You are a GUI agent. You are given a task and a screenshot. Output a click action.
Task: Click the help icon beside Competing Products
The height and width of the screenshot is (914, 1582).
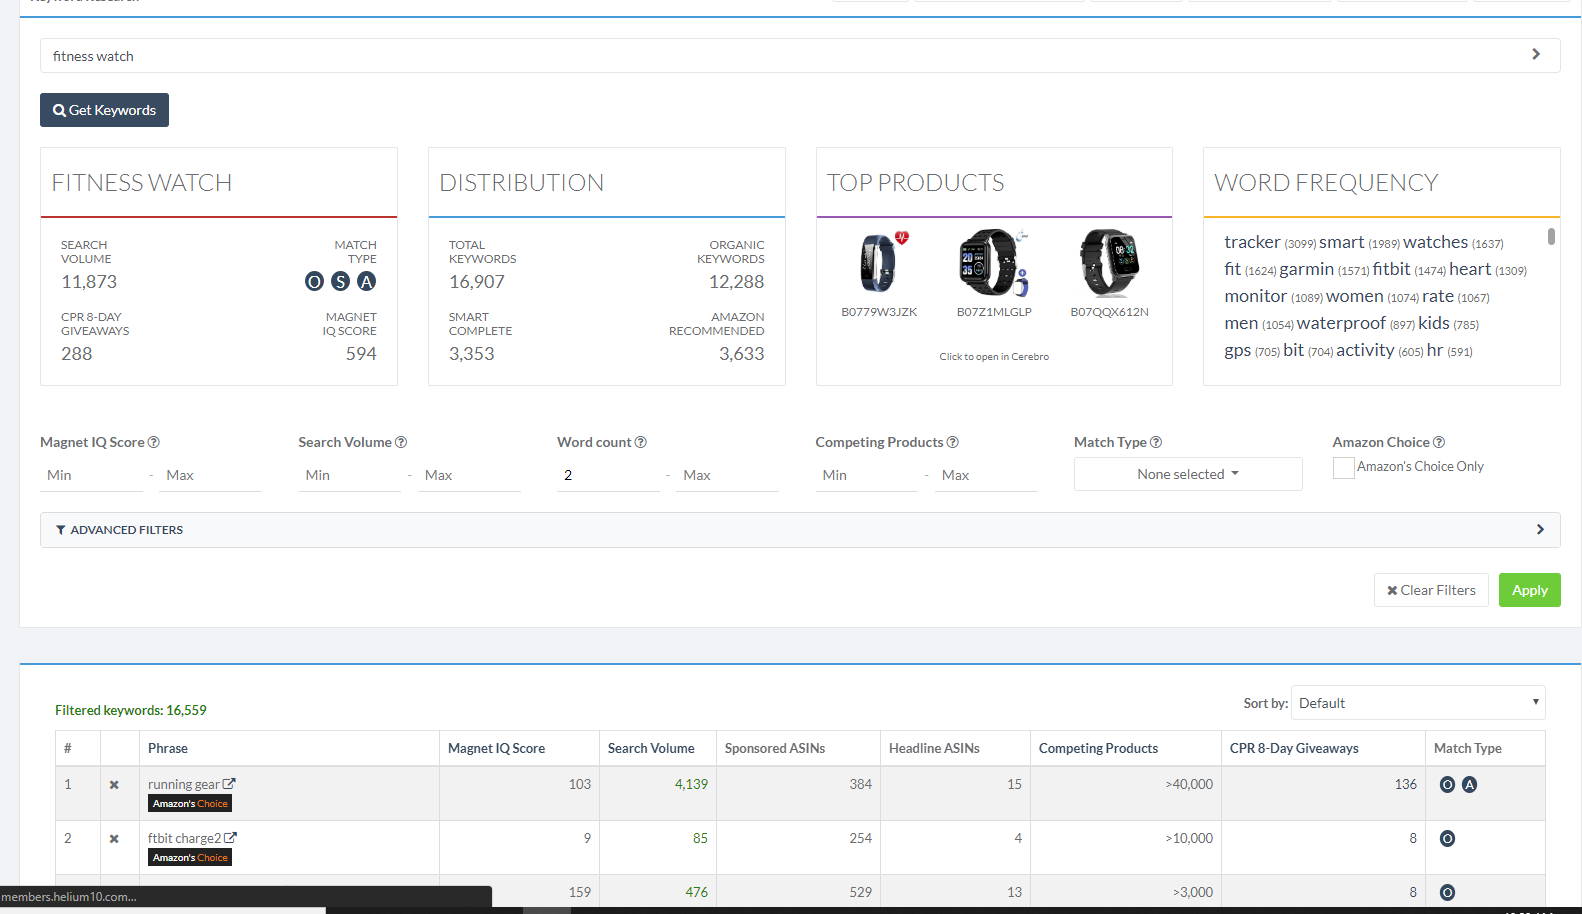tap(953, 442)
